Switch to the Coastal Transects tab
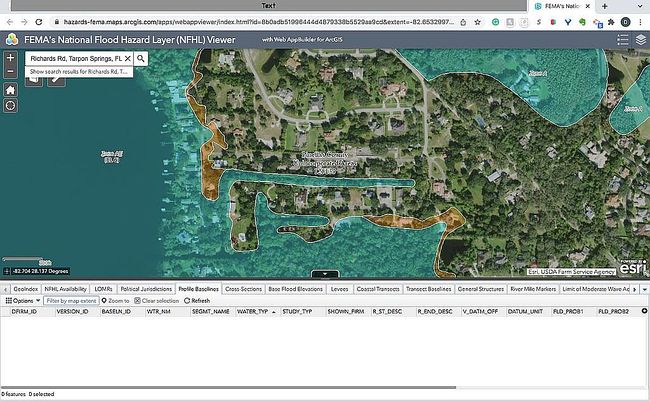Viewport: 650px width, 401px height. 378,289
